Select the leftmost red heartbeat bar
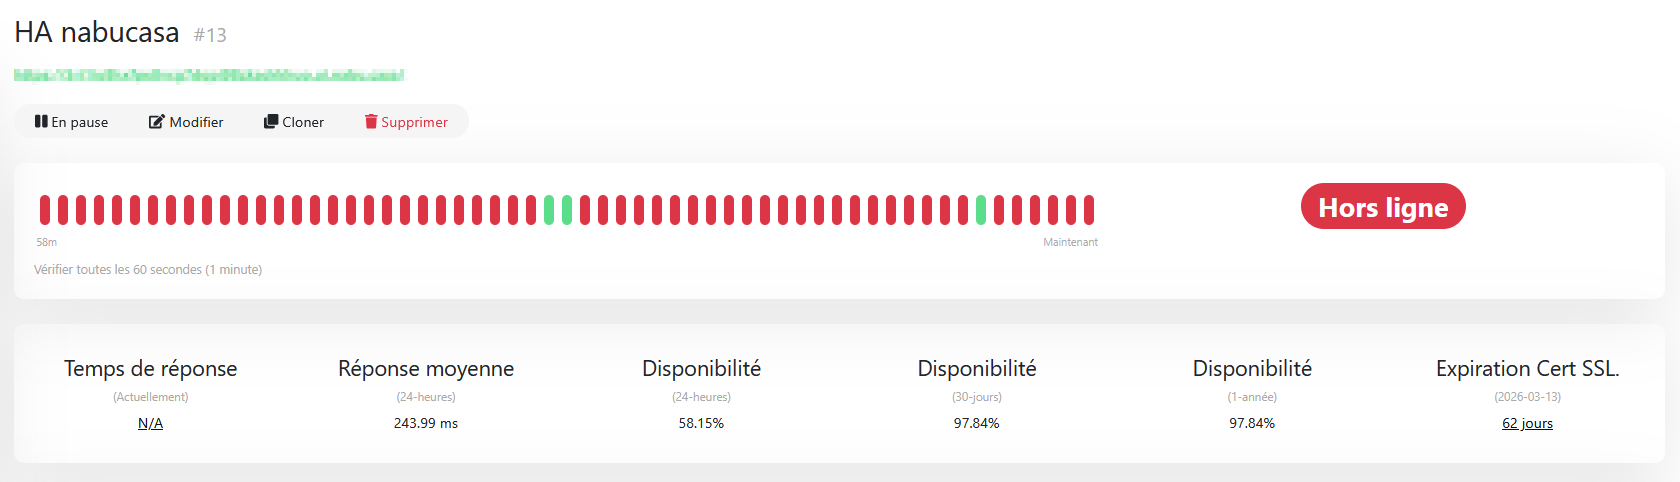1680x482 pixels. click(x=45, y=210)
